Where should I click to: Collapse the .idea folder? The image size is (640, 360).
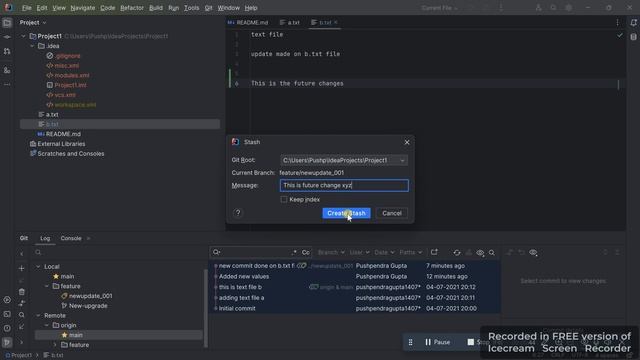[x=32, y=46]
